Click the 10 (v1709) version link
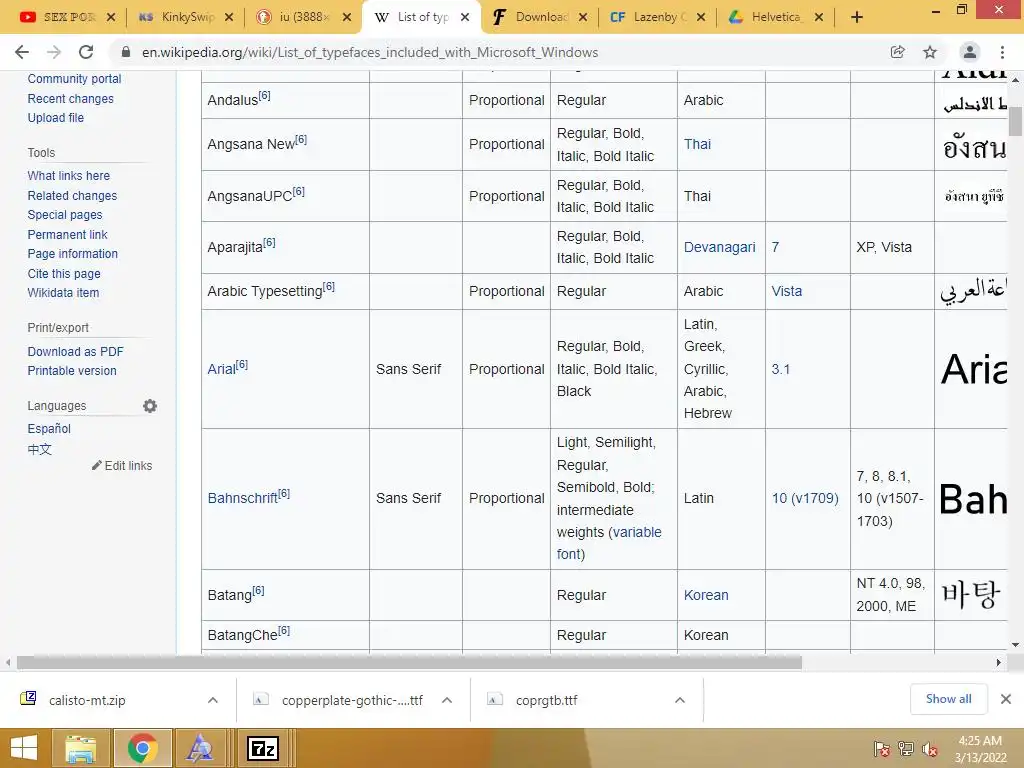The height and width of the screenshot is (768, 1024). click(x=805, y=498)
